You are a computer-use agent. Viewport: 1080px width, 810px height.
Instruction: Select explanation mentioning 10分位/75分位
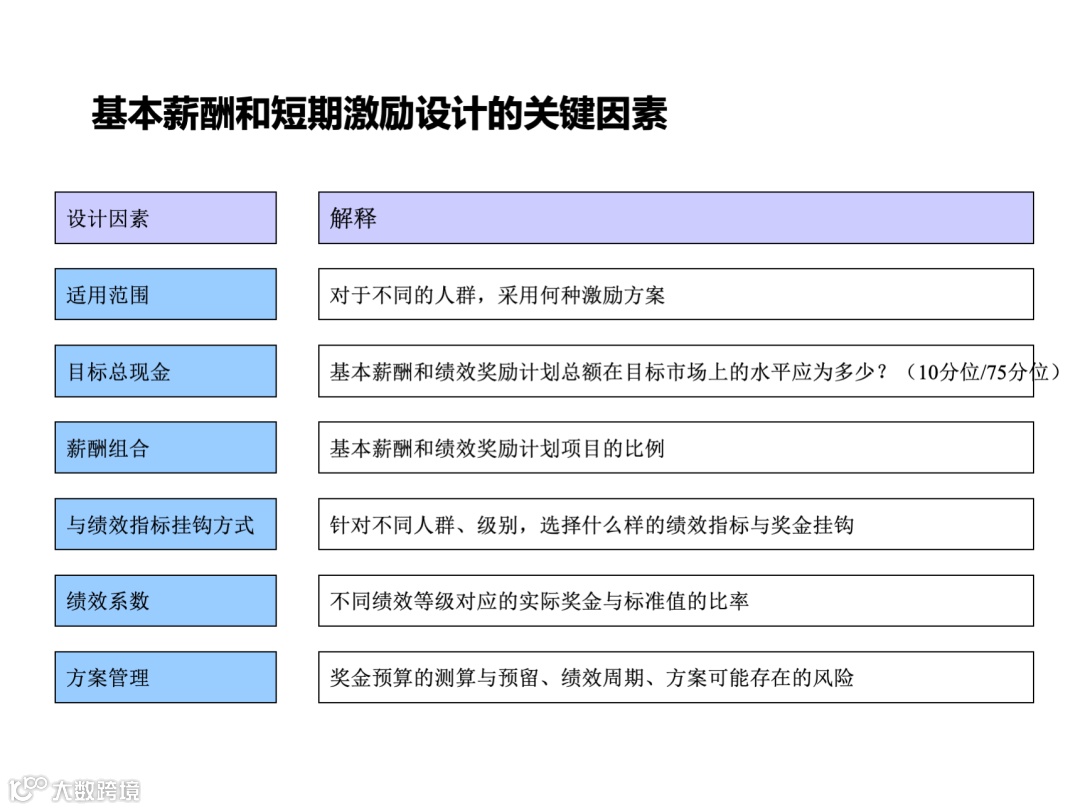point(695,372)
